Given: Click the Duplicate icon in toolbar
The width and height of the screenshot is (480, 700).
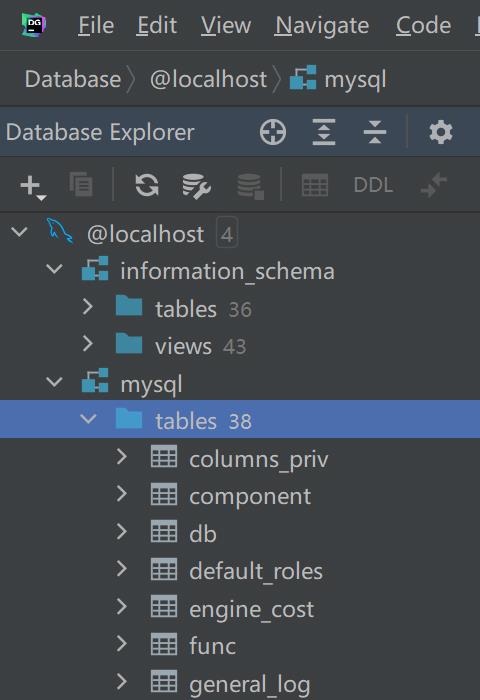Looking at the screenshot, I should (81, 184).
